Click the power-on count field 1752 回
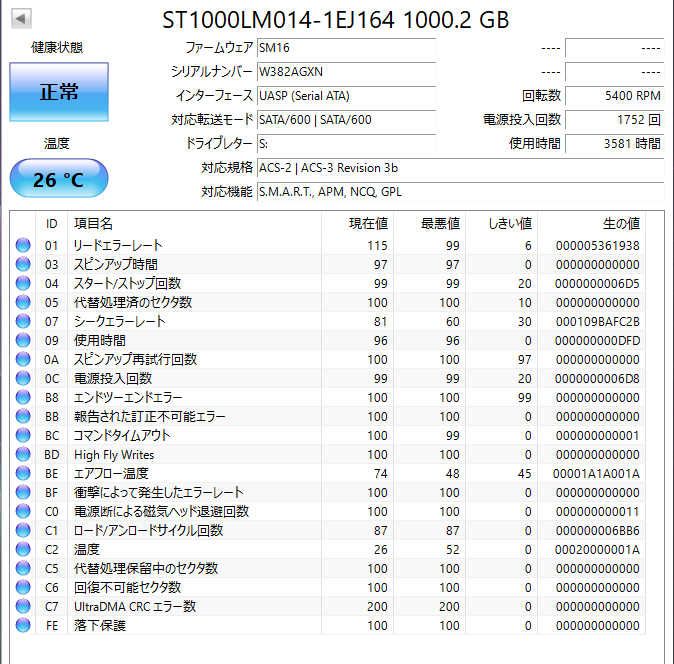This screenshot has height=664, width=674. 615,120
